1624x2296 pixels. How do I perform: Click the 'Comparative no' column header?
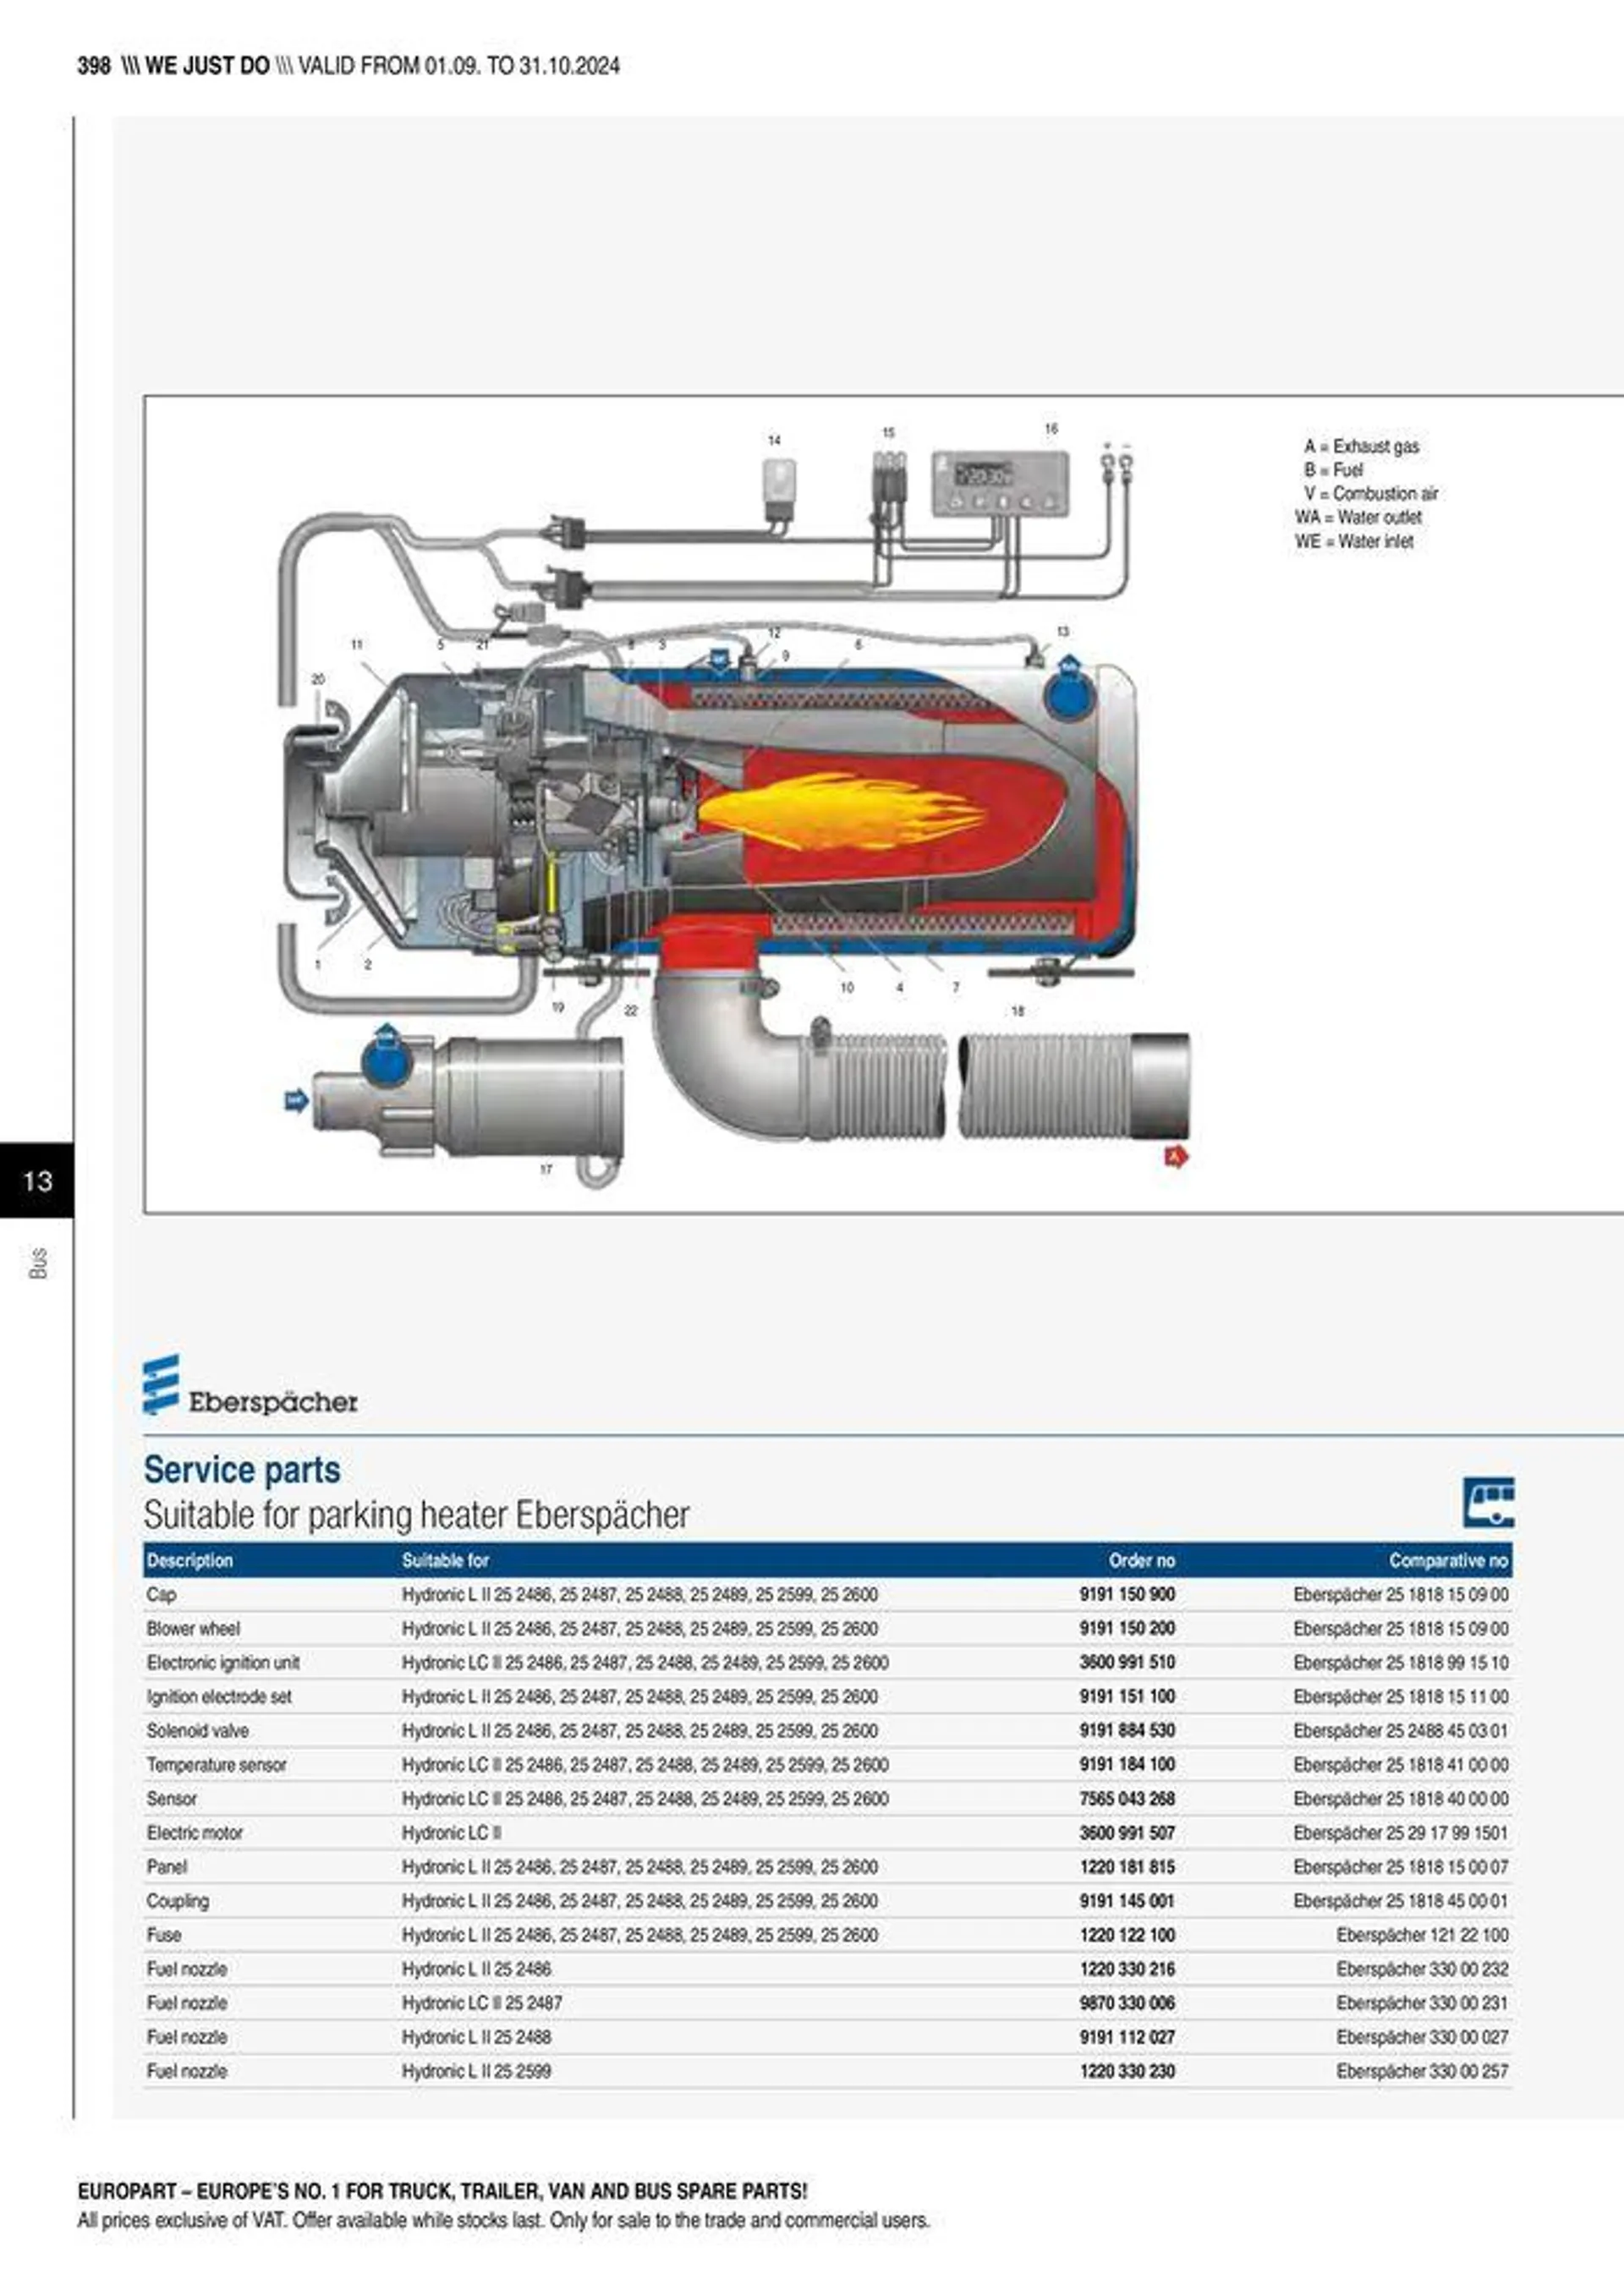point(1448,1560)
